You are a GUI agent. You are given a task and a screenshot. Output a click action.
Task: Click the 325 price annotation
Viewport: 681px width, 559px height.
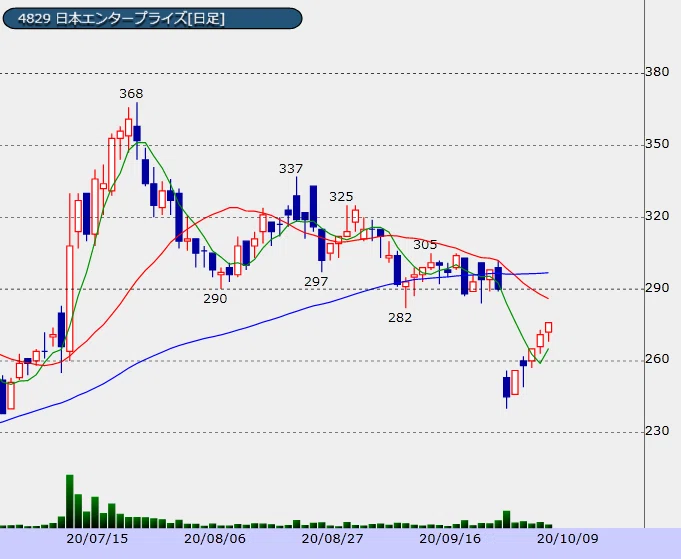click(341, 197)
